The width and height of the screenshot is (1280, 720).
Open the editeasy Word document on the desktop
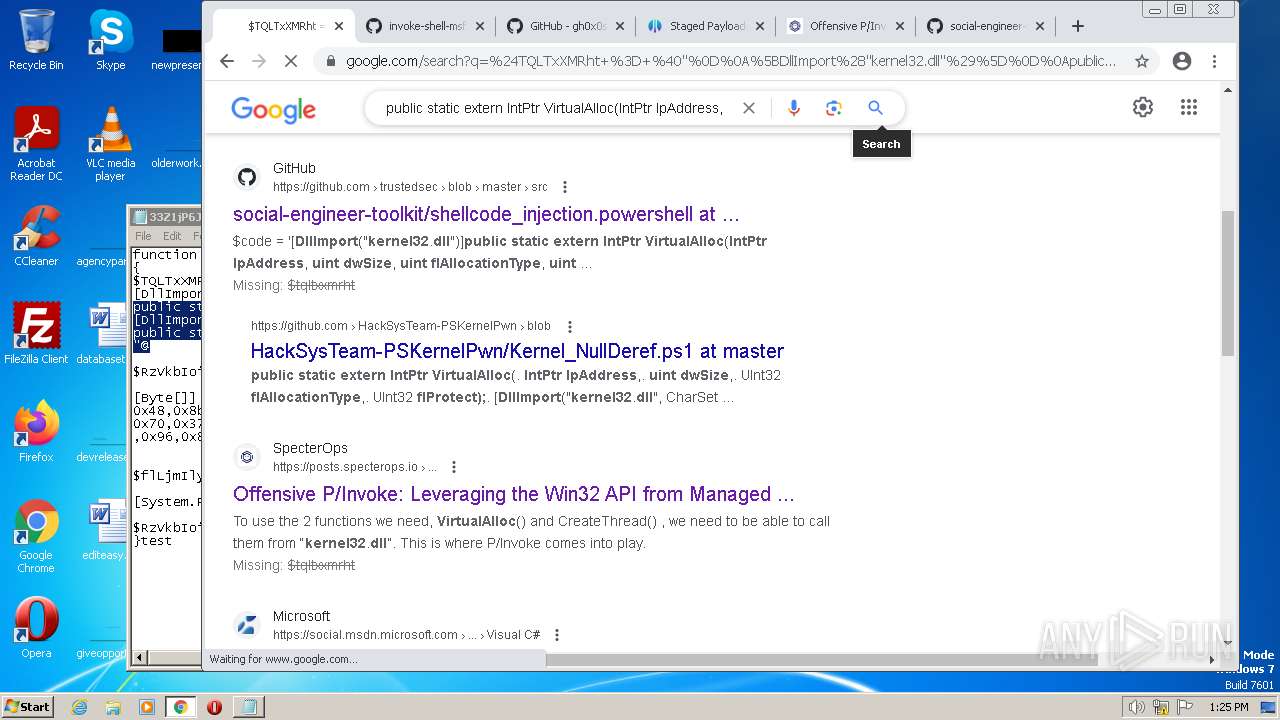pos(104,530)
